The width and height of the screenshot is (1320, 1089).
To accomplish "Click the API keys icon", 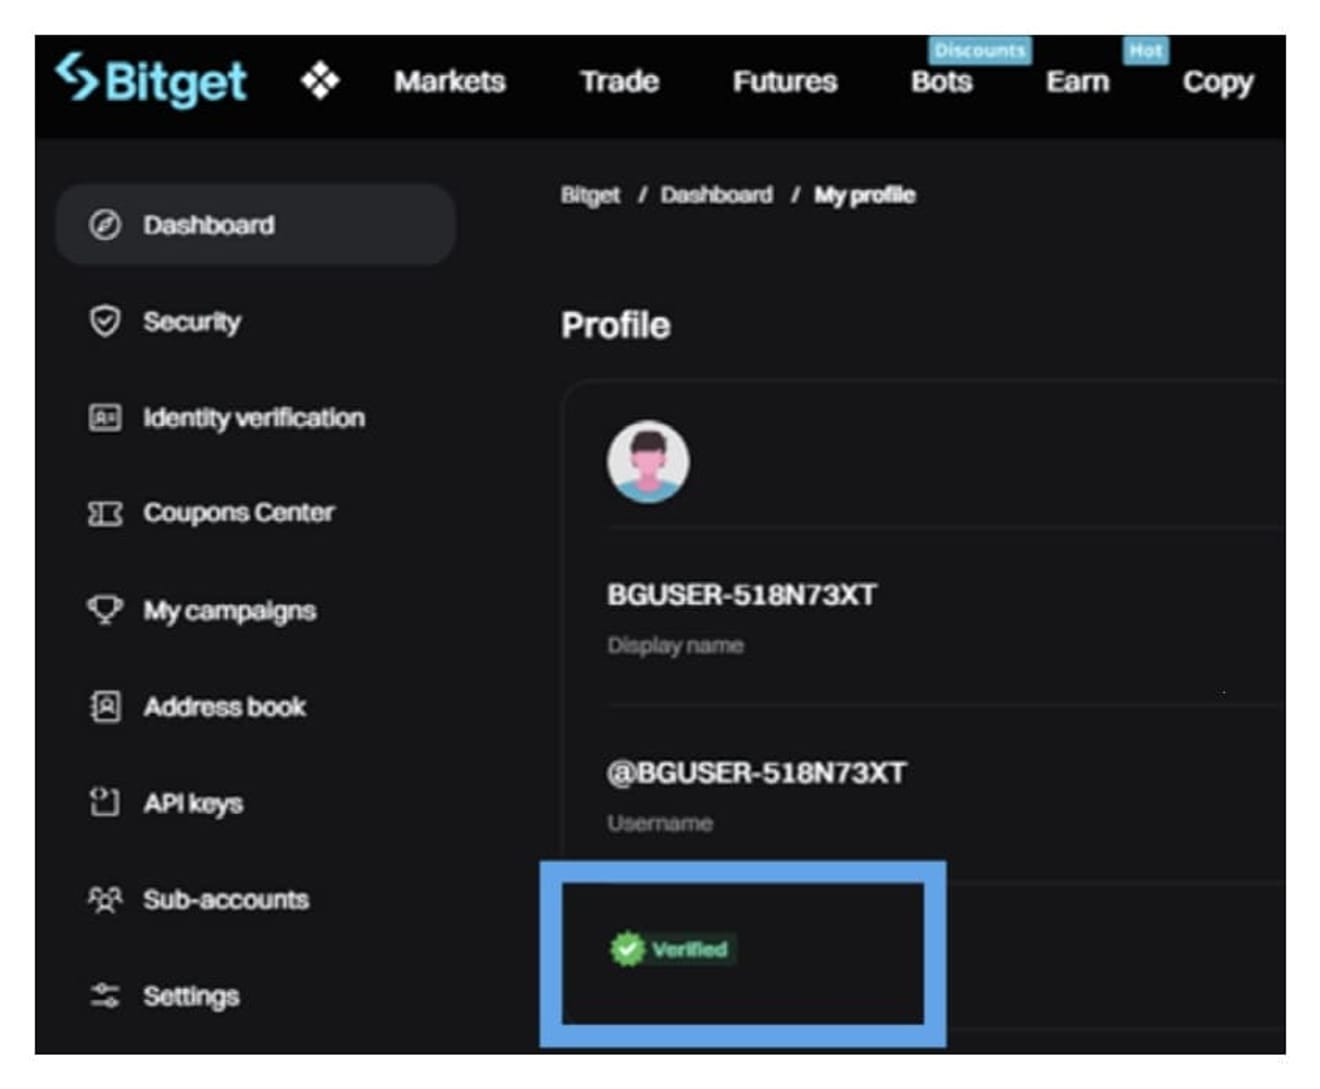I will click(105, 802).
